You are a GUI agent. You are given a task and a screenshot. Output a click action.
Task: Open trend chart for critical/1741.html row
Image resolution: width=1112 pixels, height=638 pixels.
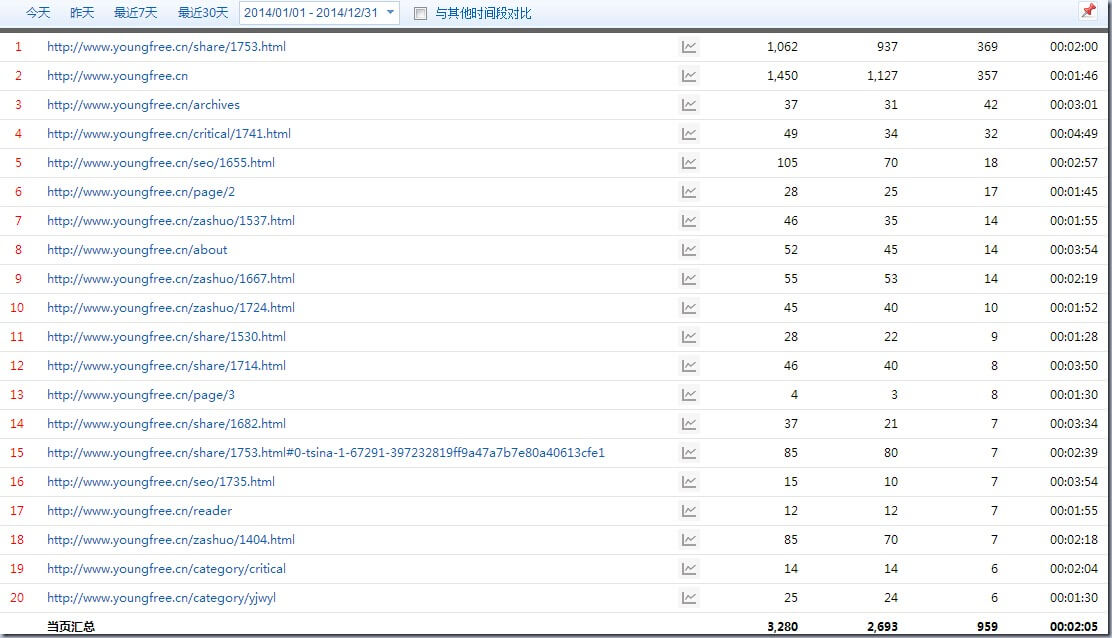689,134
